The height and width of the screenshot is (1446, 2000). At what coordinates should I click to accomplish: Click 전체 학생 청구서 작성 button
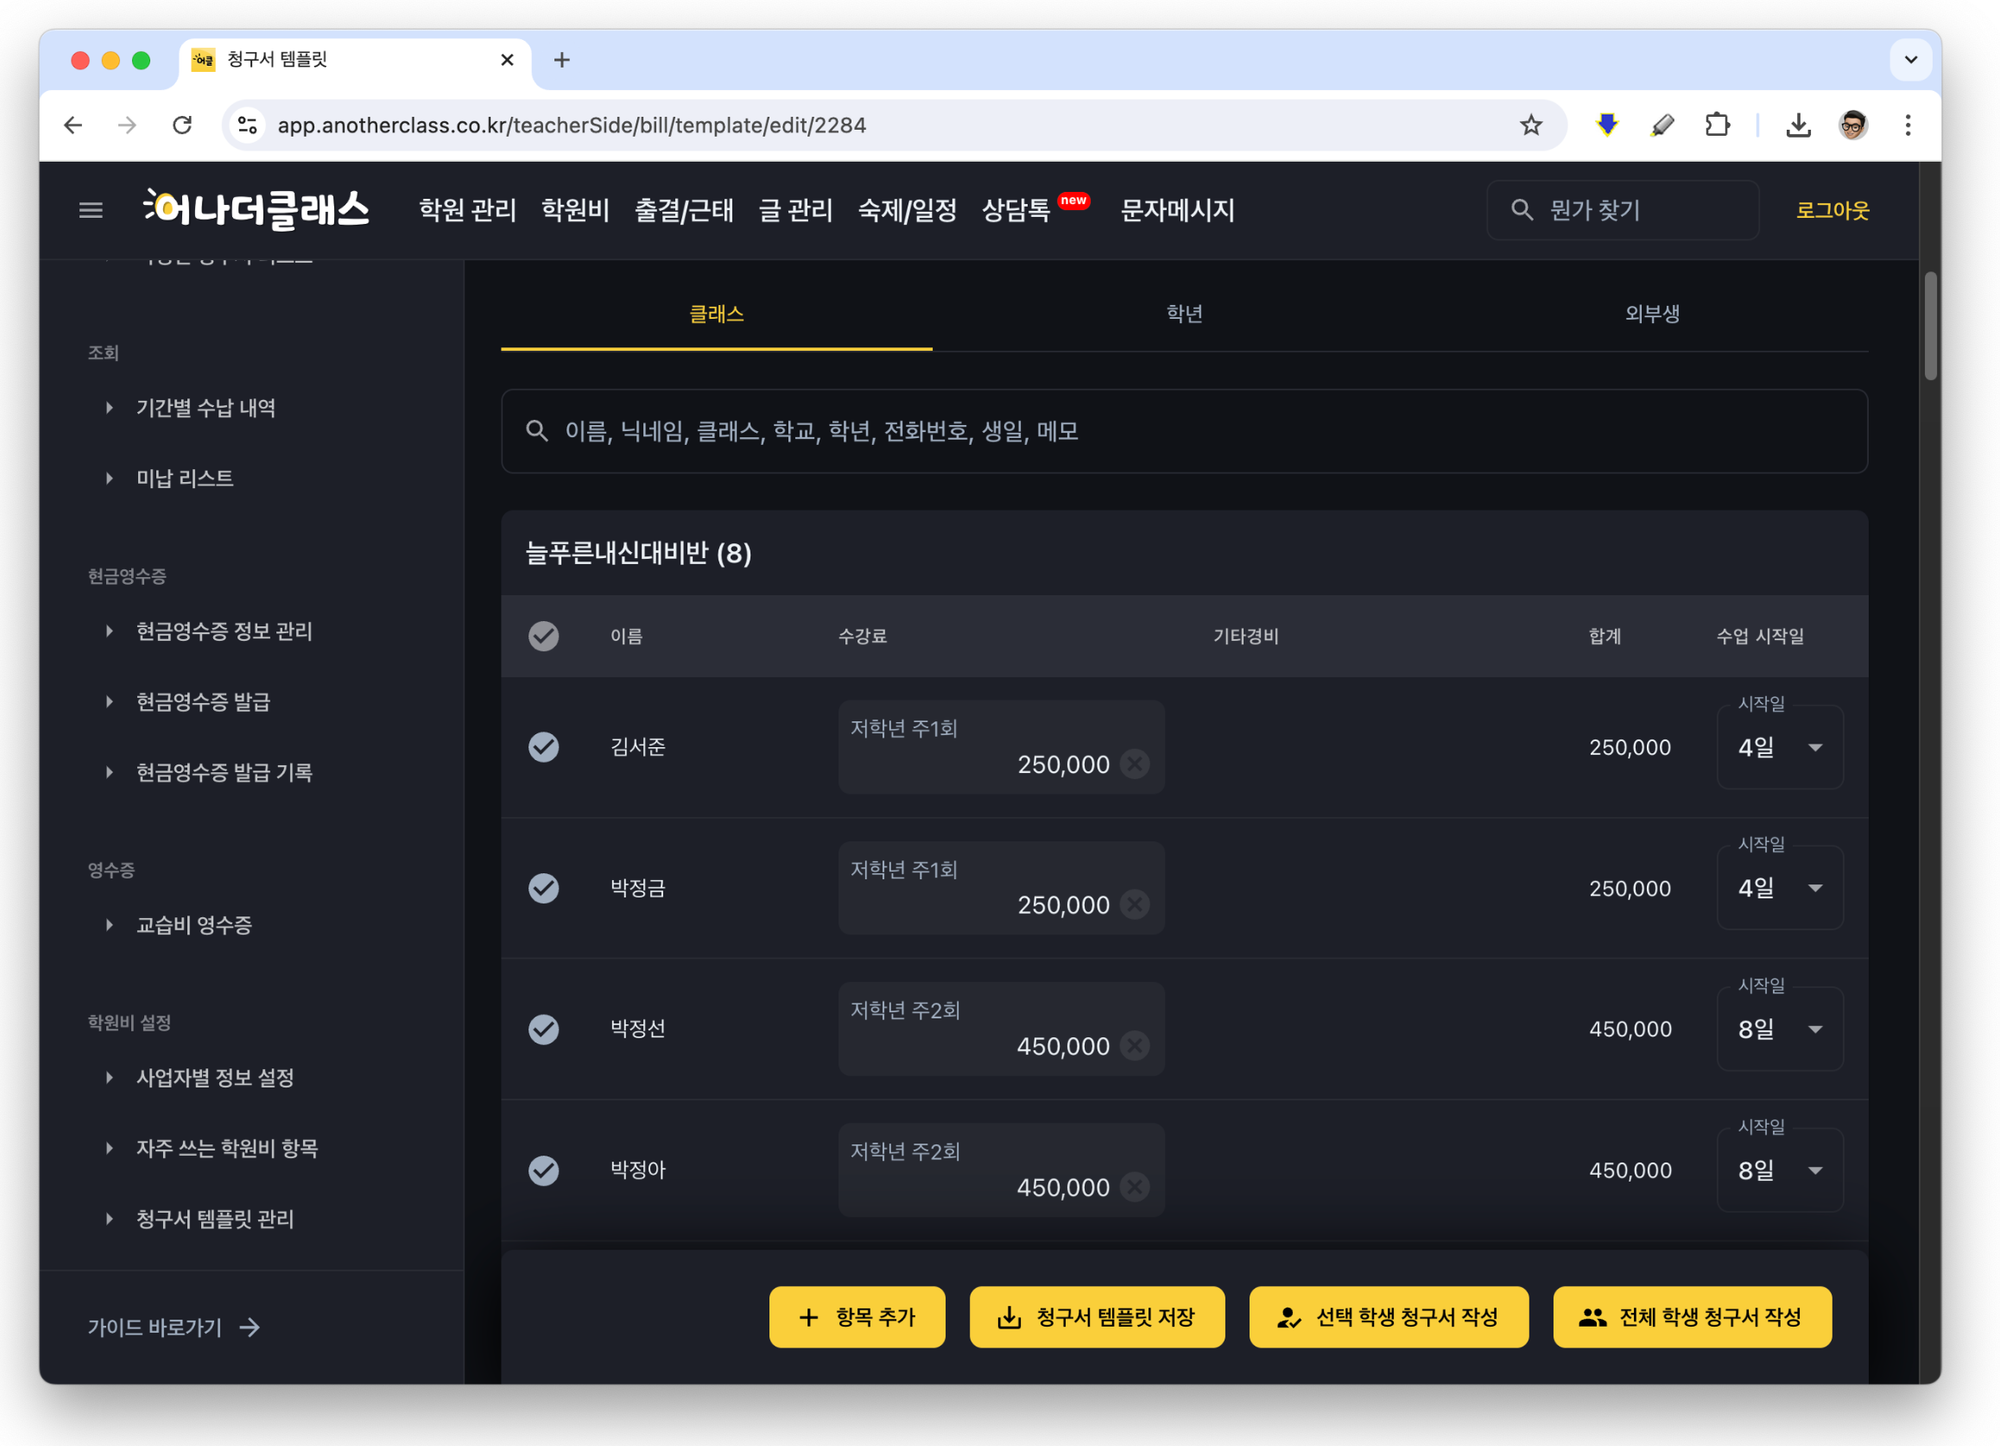(1692, 1317)
